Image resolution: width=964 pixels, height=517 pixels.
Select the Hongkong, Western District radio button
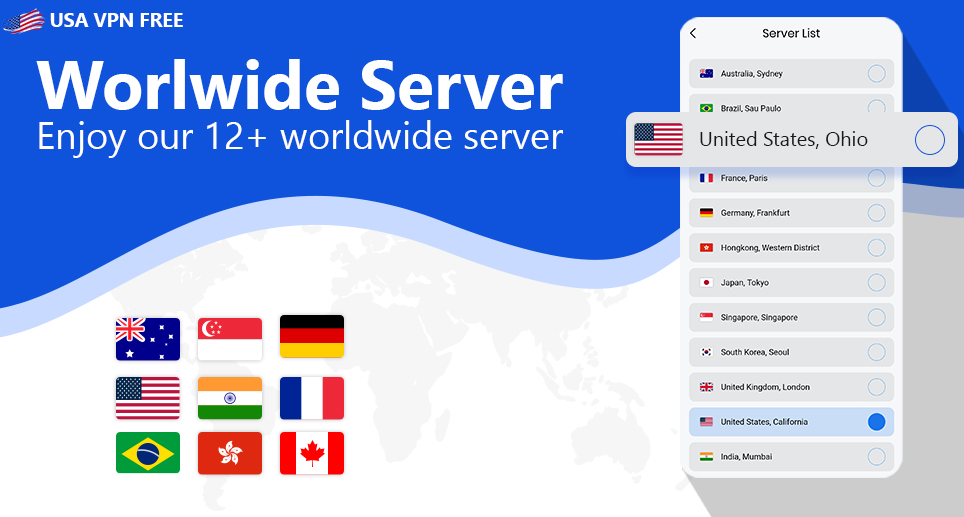[876, 248]
